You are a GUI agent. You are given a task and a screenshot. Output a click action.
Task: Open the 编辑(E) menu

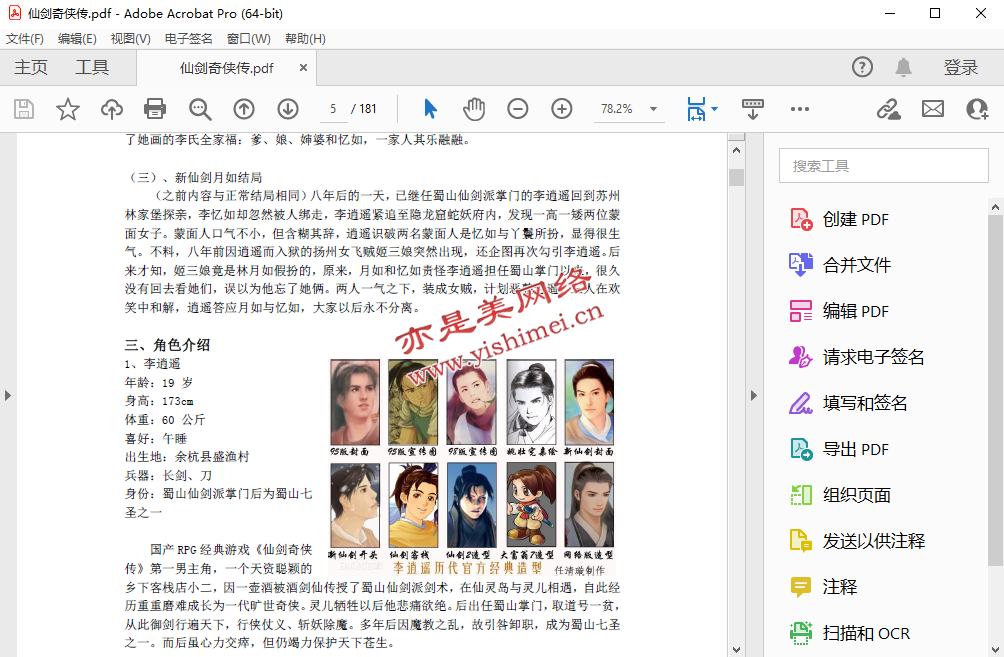[x=77, y=39]
